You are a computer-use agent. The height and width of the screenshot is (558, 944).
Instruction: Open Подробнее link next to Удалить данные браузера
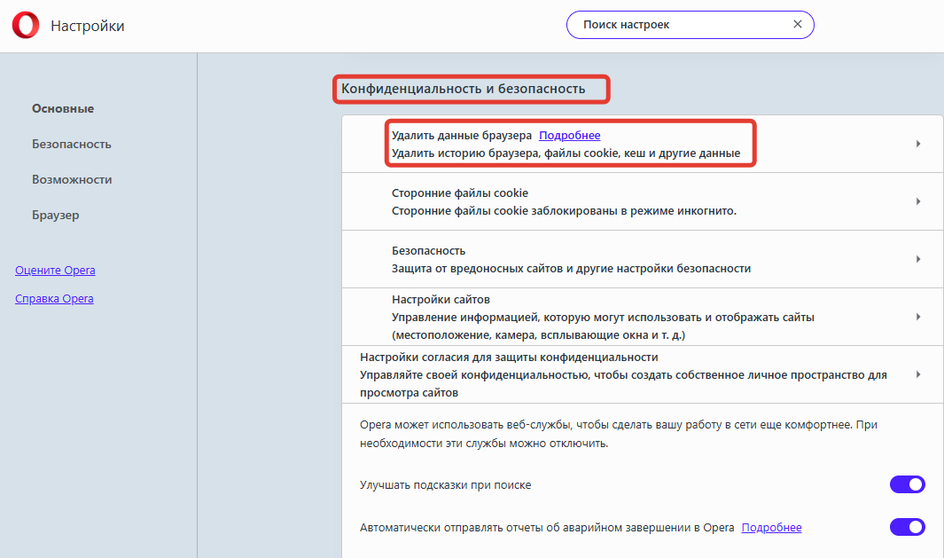click(569, 135)
